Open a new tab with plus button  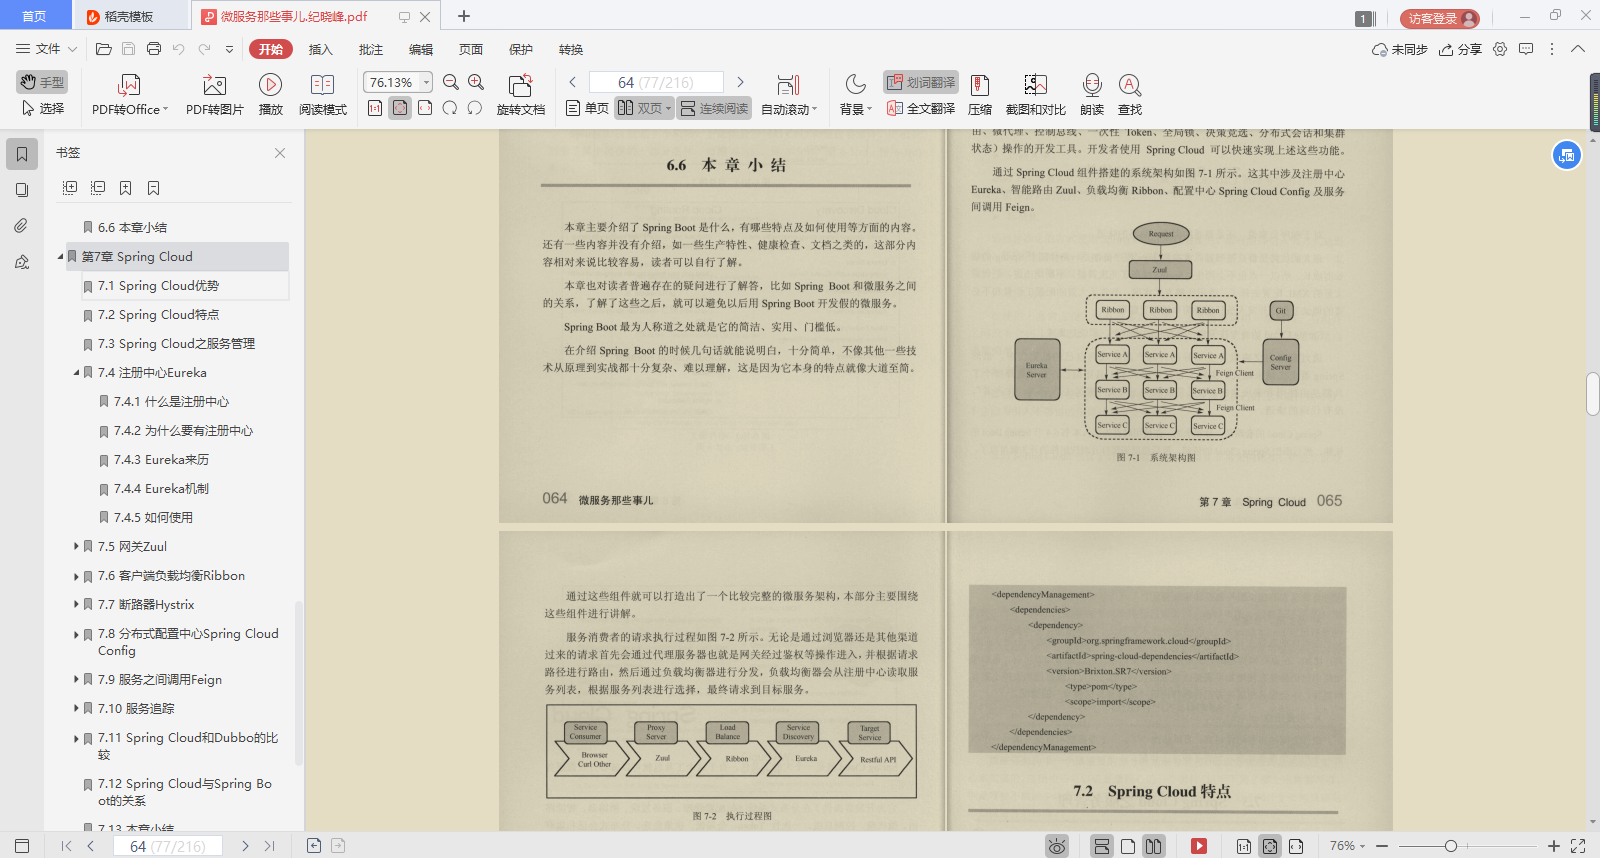pos(464,16)
